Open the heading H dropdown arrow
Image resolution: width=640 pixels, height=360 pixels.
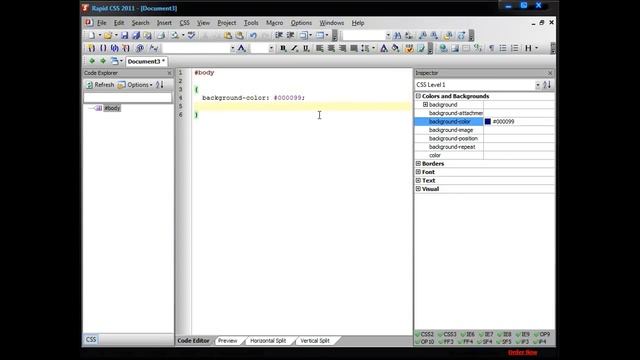click(536, 48)
